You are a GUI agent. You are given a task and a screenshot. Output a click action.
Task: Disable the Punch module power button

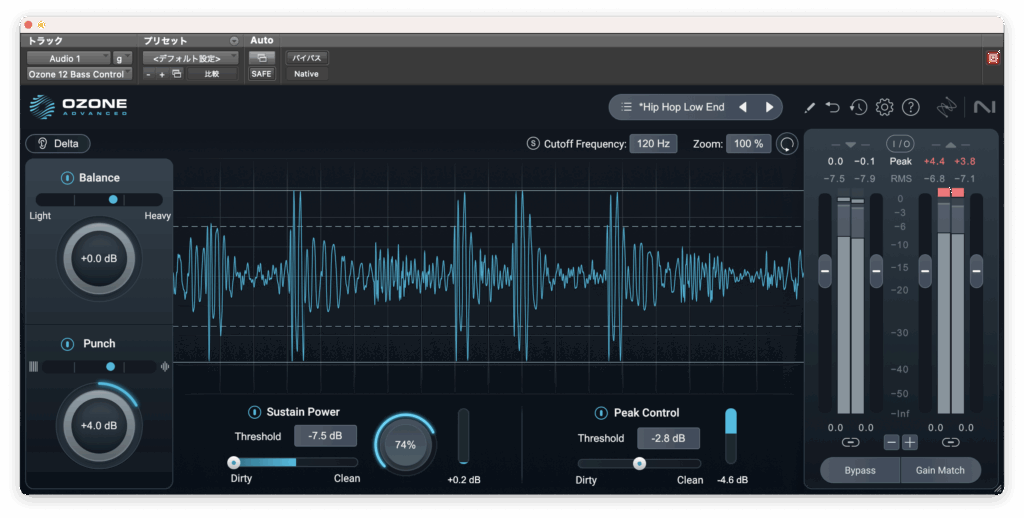pos(67,344)
